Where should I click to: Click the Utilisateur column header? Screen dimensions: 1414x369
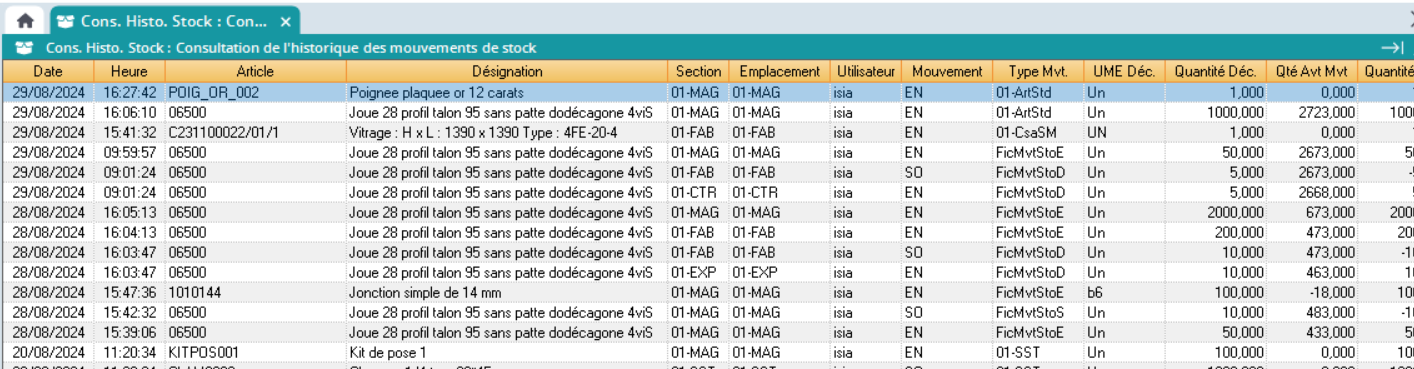click(x=866, y=72)
